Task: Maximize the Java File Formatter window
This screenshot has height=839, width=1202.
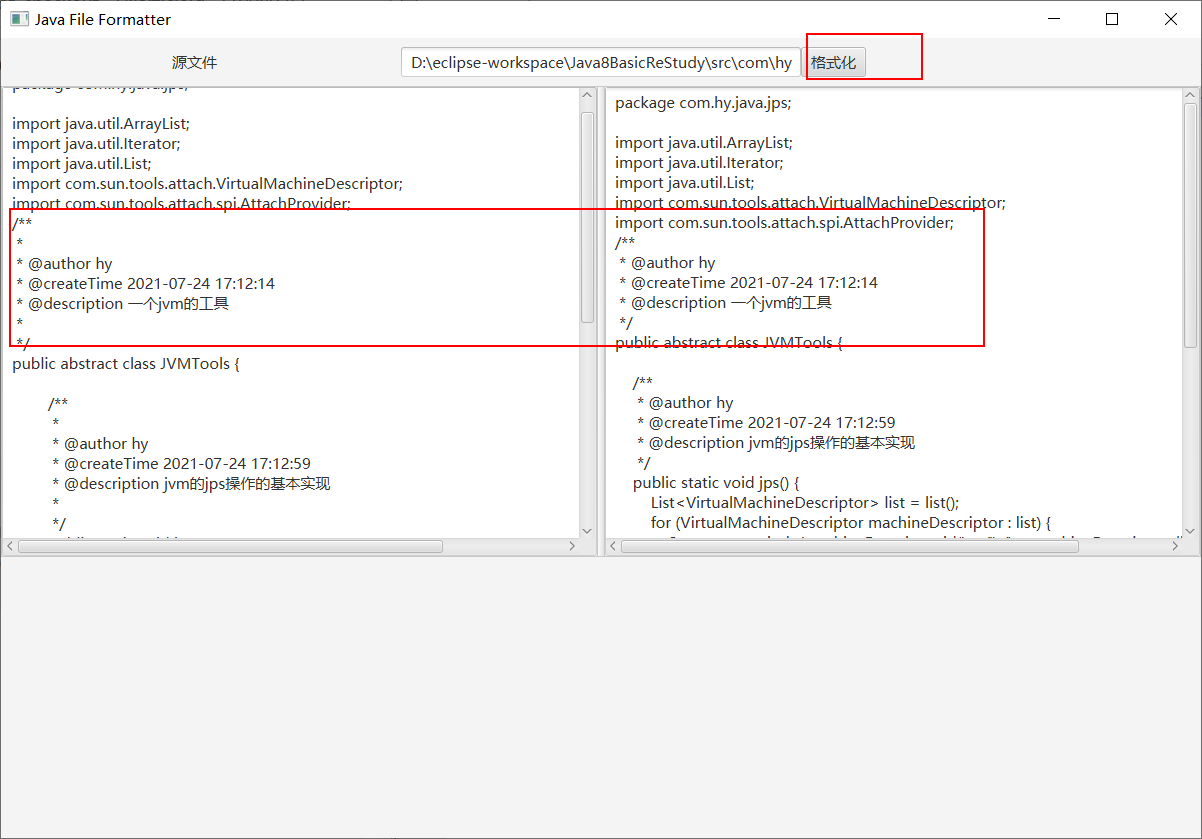Action: click(1112, 19)
